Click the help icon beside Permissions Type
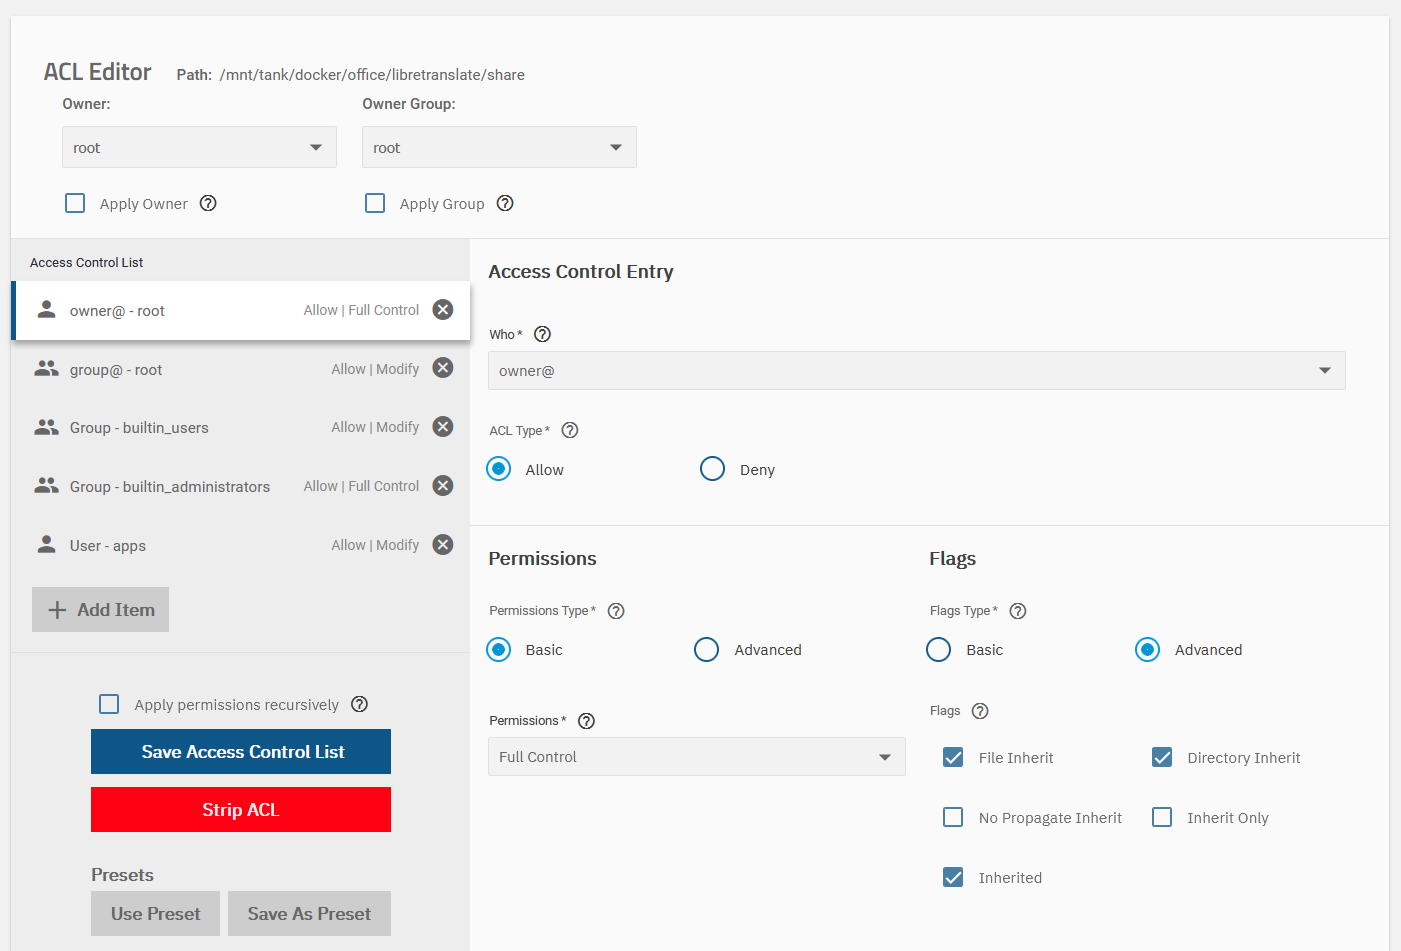Viewport: 1401px width, 951px height. tap(615, 610)
